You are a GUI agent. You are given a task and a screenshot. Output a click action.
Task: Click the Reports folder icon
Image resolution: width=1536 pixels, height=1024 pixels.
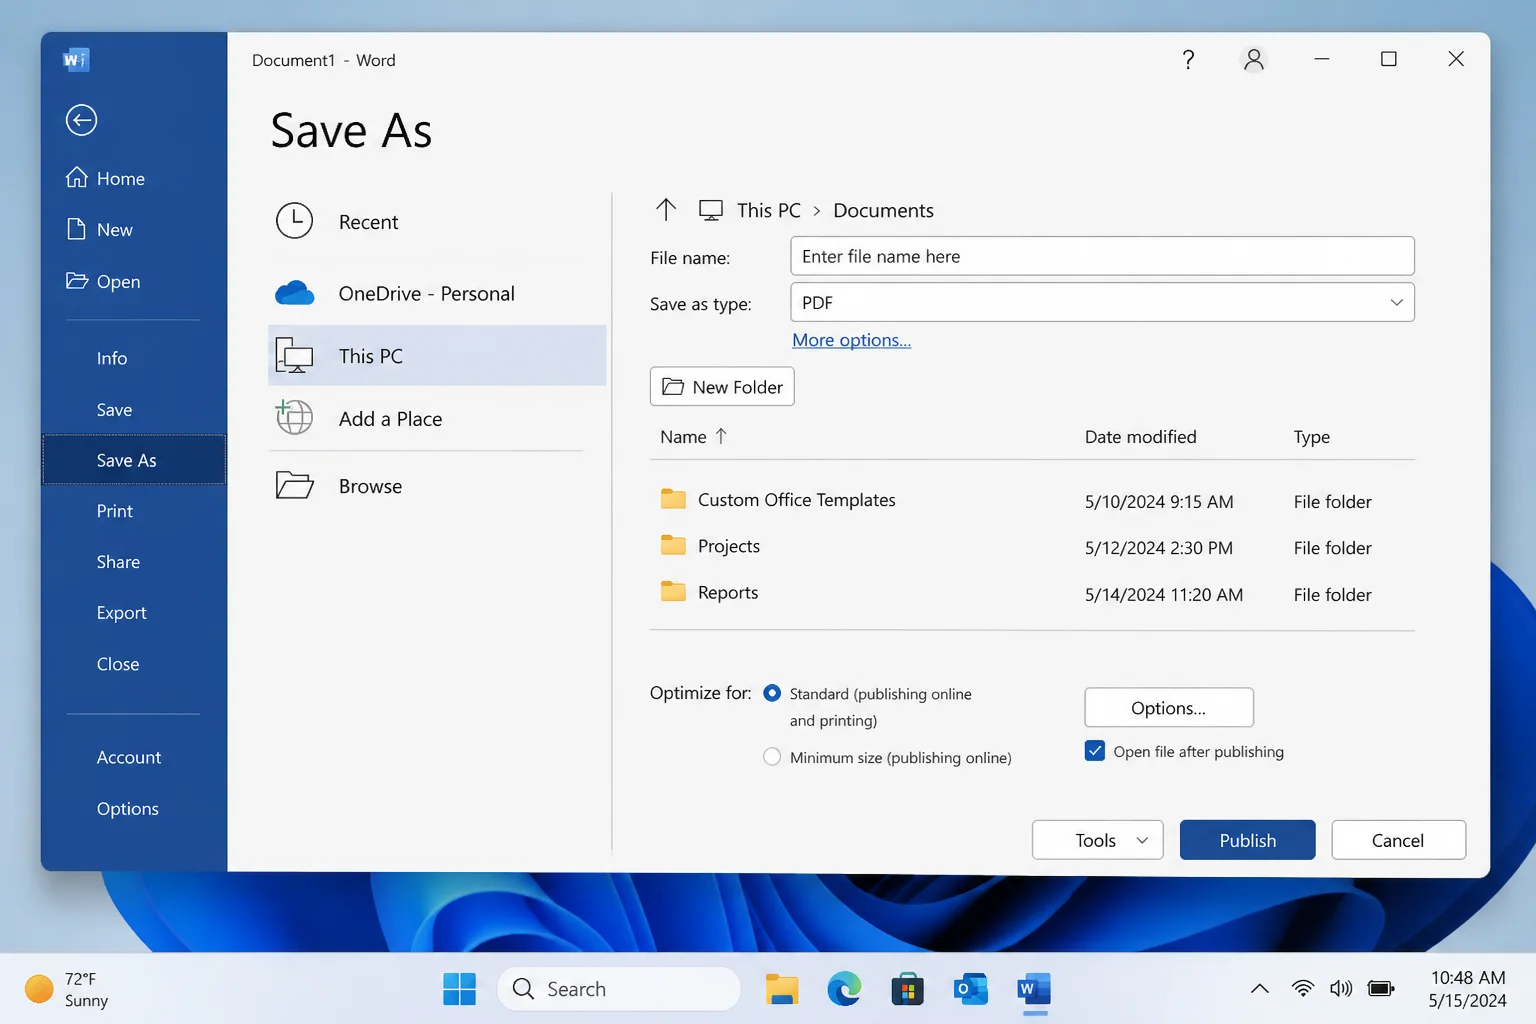673,592
